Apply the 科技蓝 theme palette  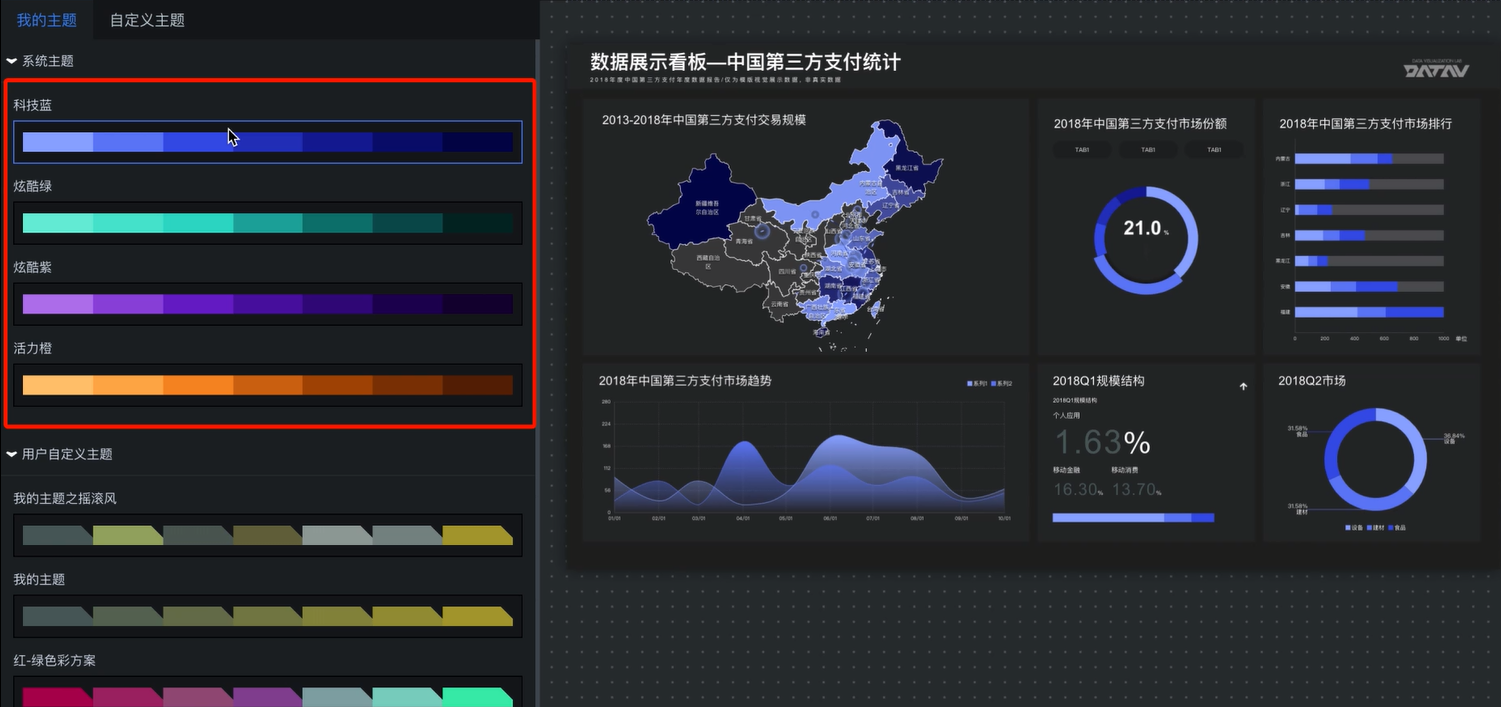(x=268, y=142)
